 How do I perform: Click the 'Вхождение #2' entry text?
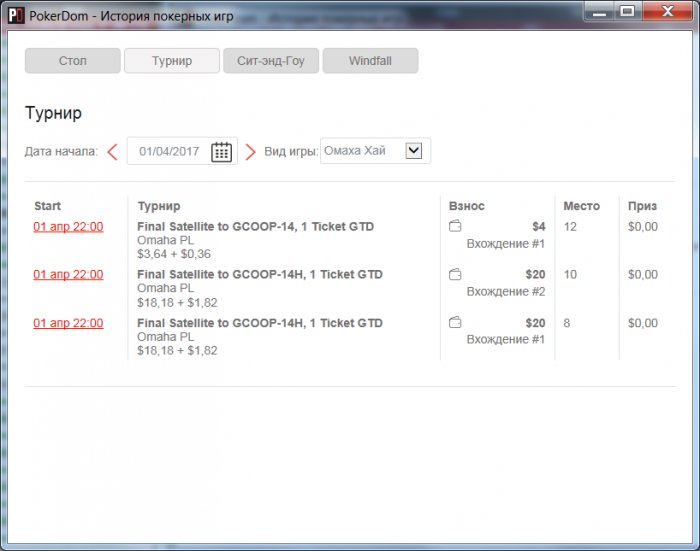[x=506, y=292]
